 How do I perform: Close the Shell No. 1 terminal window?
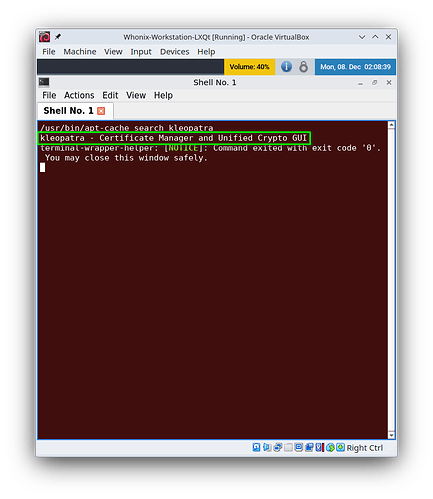[389, 82]
